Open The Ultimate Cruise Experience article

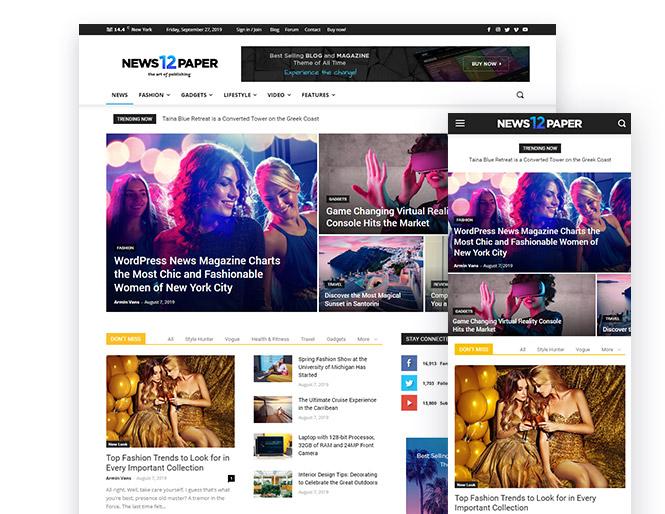click(x=337, y=404)
